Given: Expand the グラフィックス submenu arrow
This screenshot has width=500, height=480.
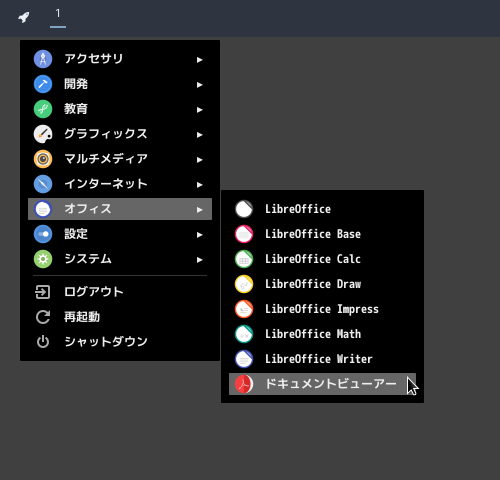Looking at the screenshot, I should 199,135.
